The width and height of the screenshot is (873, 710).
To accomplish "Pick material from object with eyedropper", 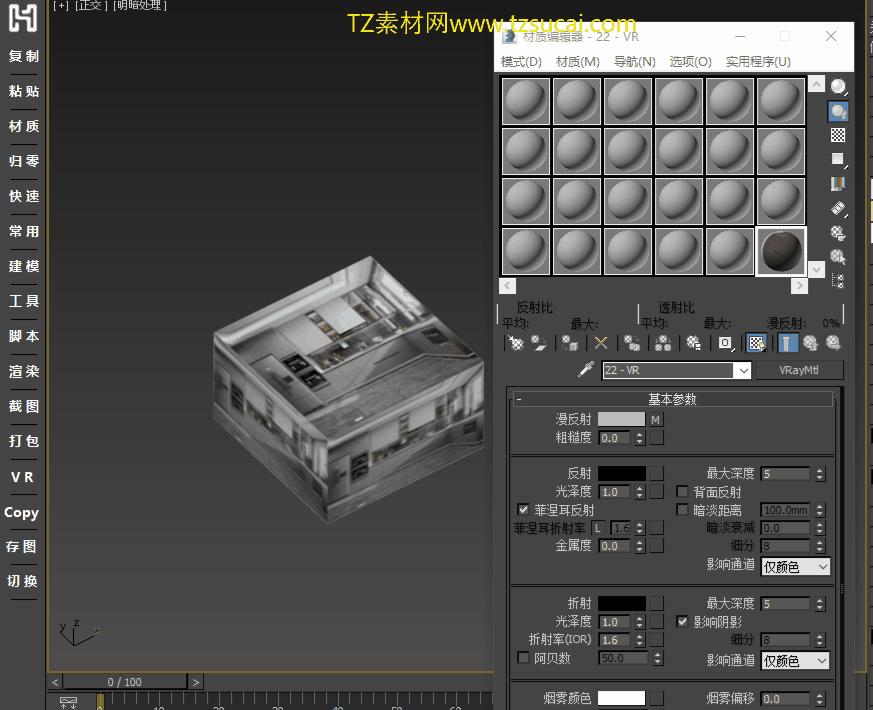I will (587, 371).
